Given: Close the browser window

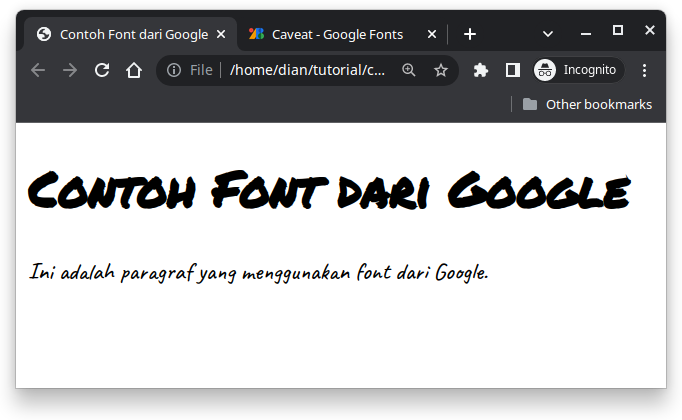Looking at the screenshot, I should (x=650, y=30).
